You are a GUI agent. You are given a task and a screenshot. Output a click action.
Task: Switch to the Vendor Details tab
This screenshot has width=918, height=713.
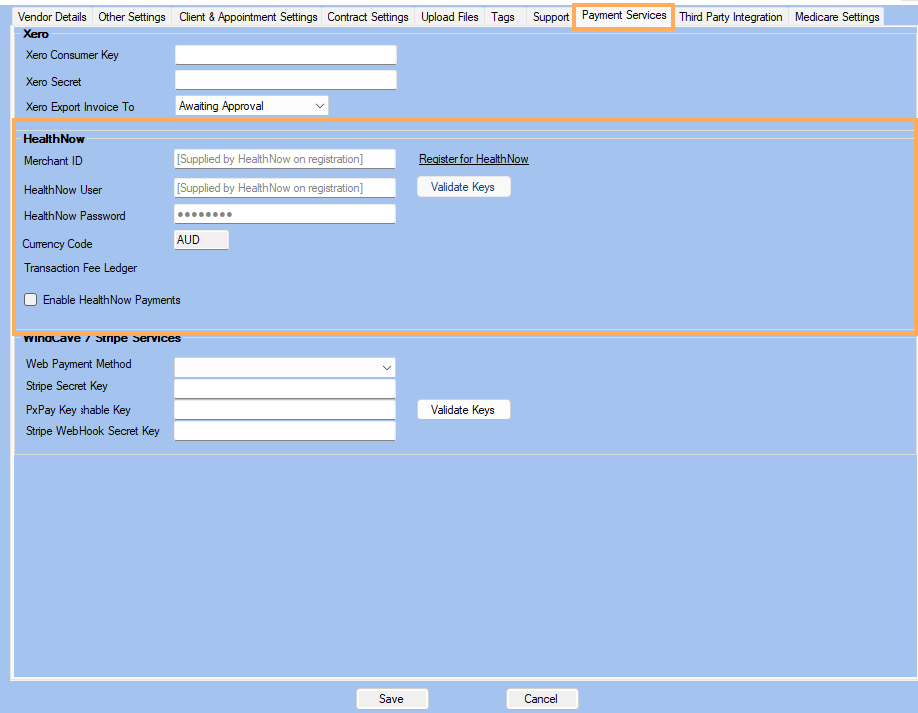[52, 17]
